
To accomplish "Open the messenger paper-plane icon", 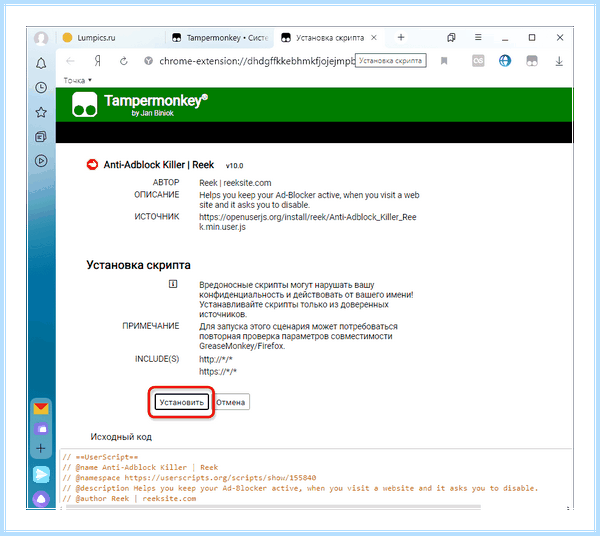I will (x=41, y=474).
